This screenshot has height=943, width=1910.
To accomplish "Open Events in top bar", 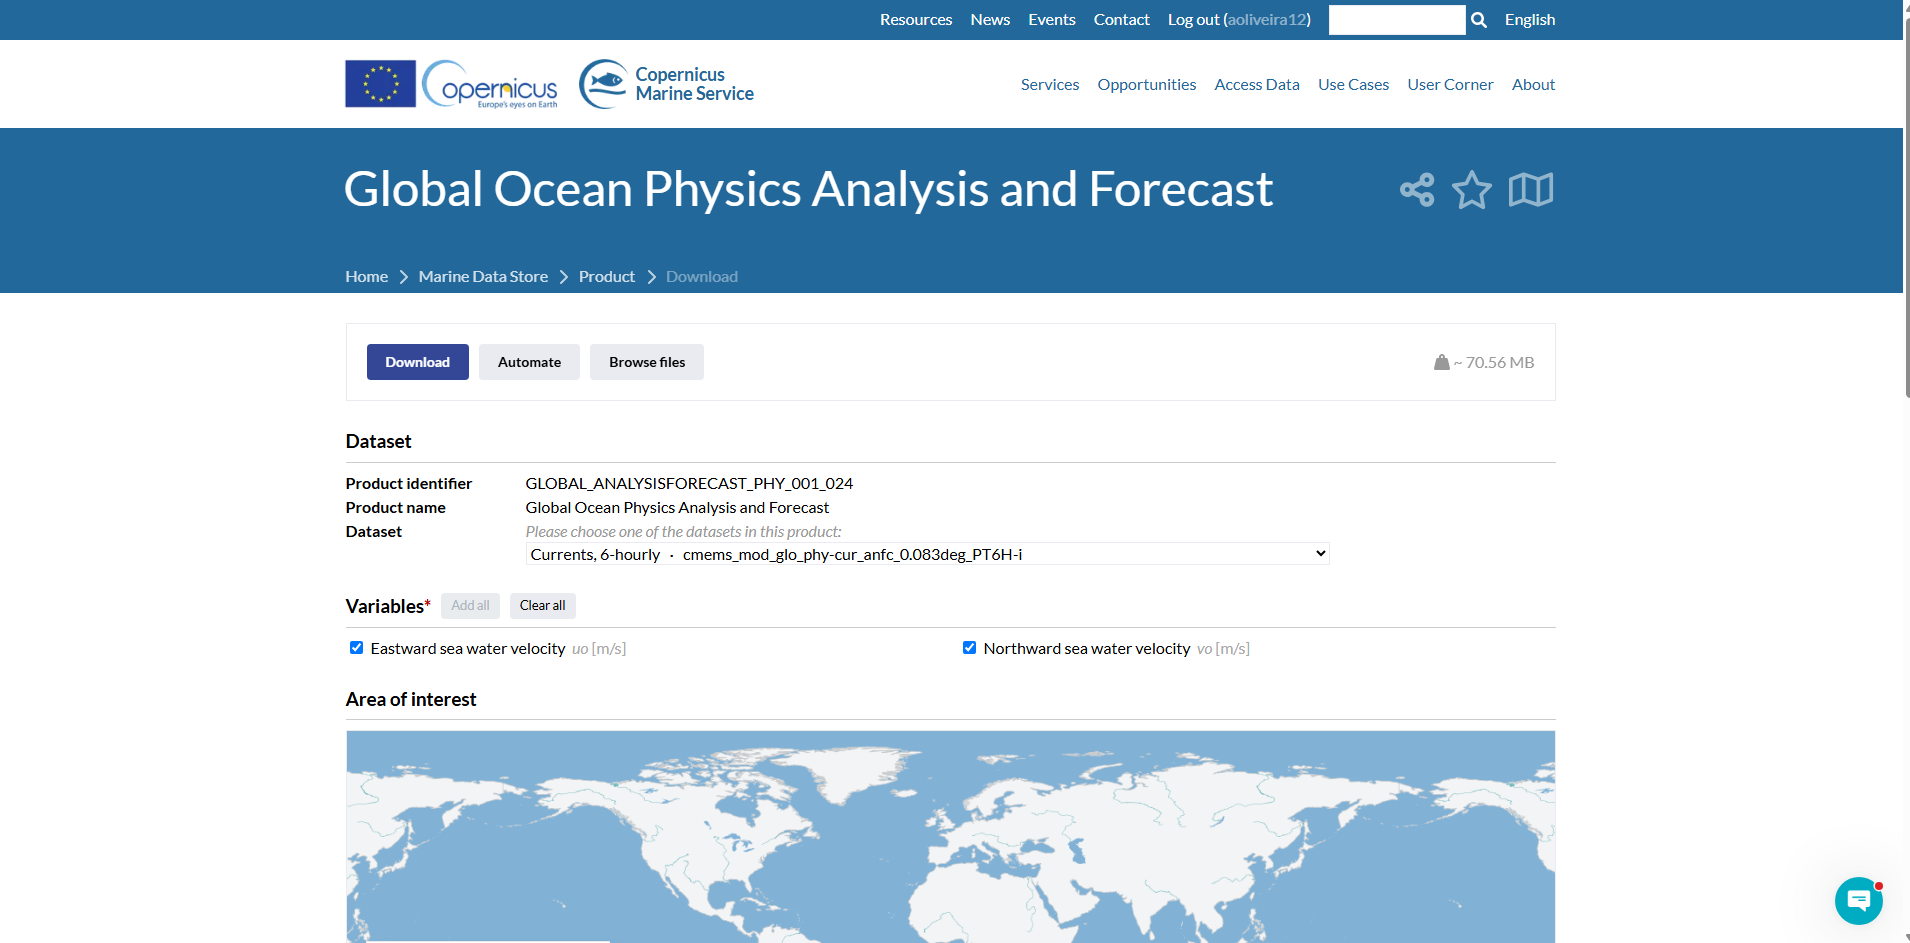I will pyautogui.click(x=1052, y=20).
